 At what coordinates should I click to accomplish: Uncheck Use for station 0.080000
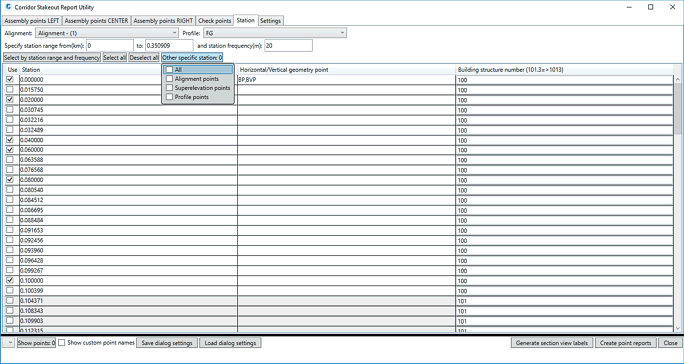[x=10, y=180]
